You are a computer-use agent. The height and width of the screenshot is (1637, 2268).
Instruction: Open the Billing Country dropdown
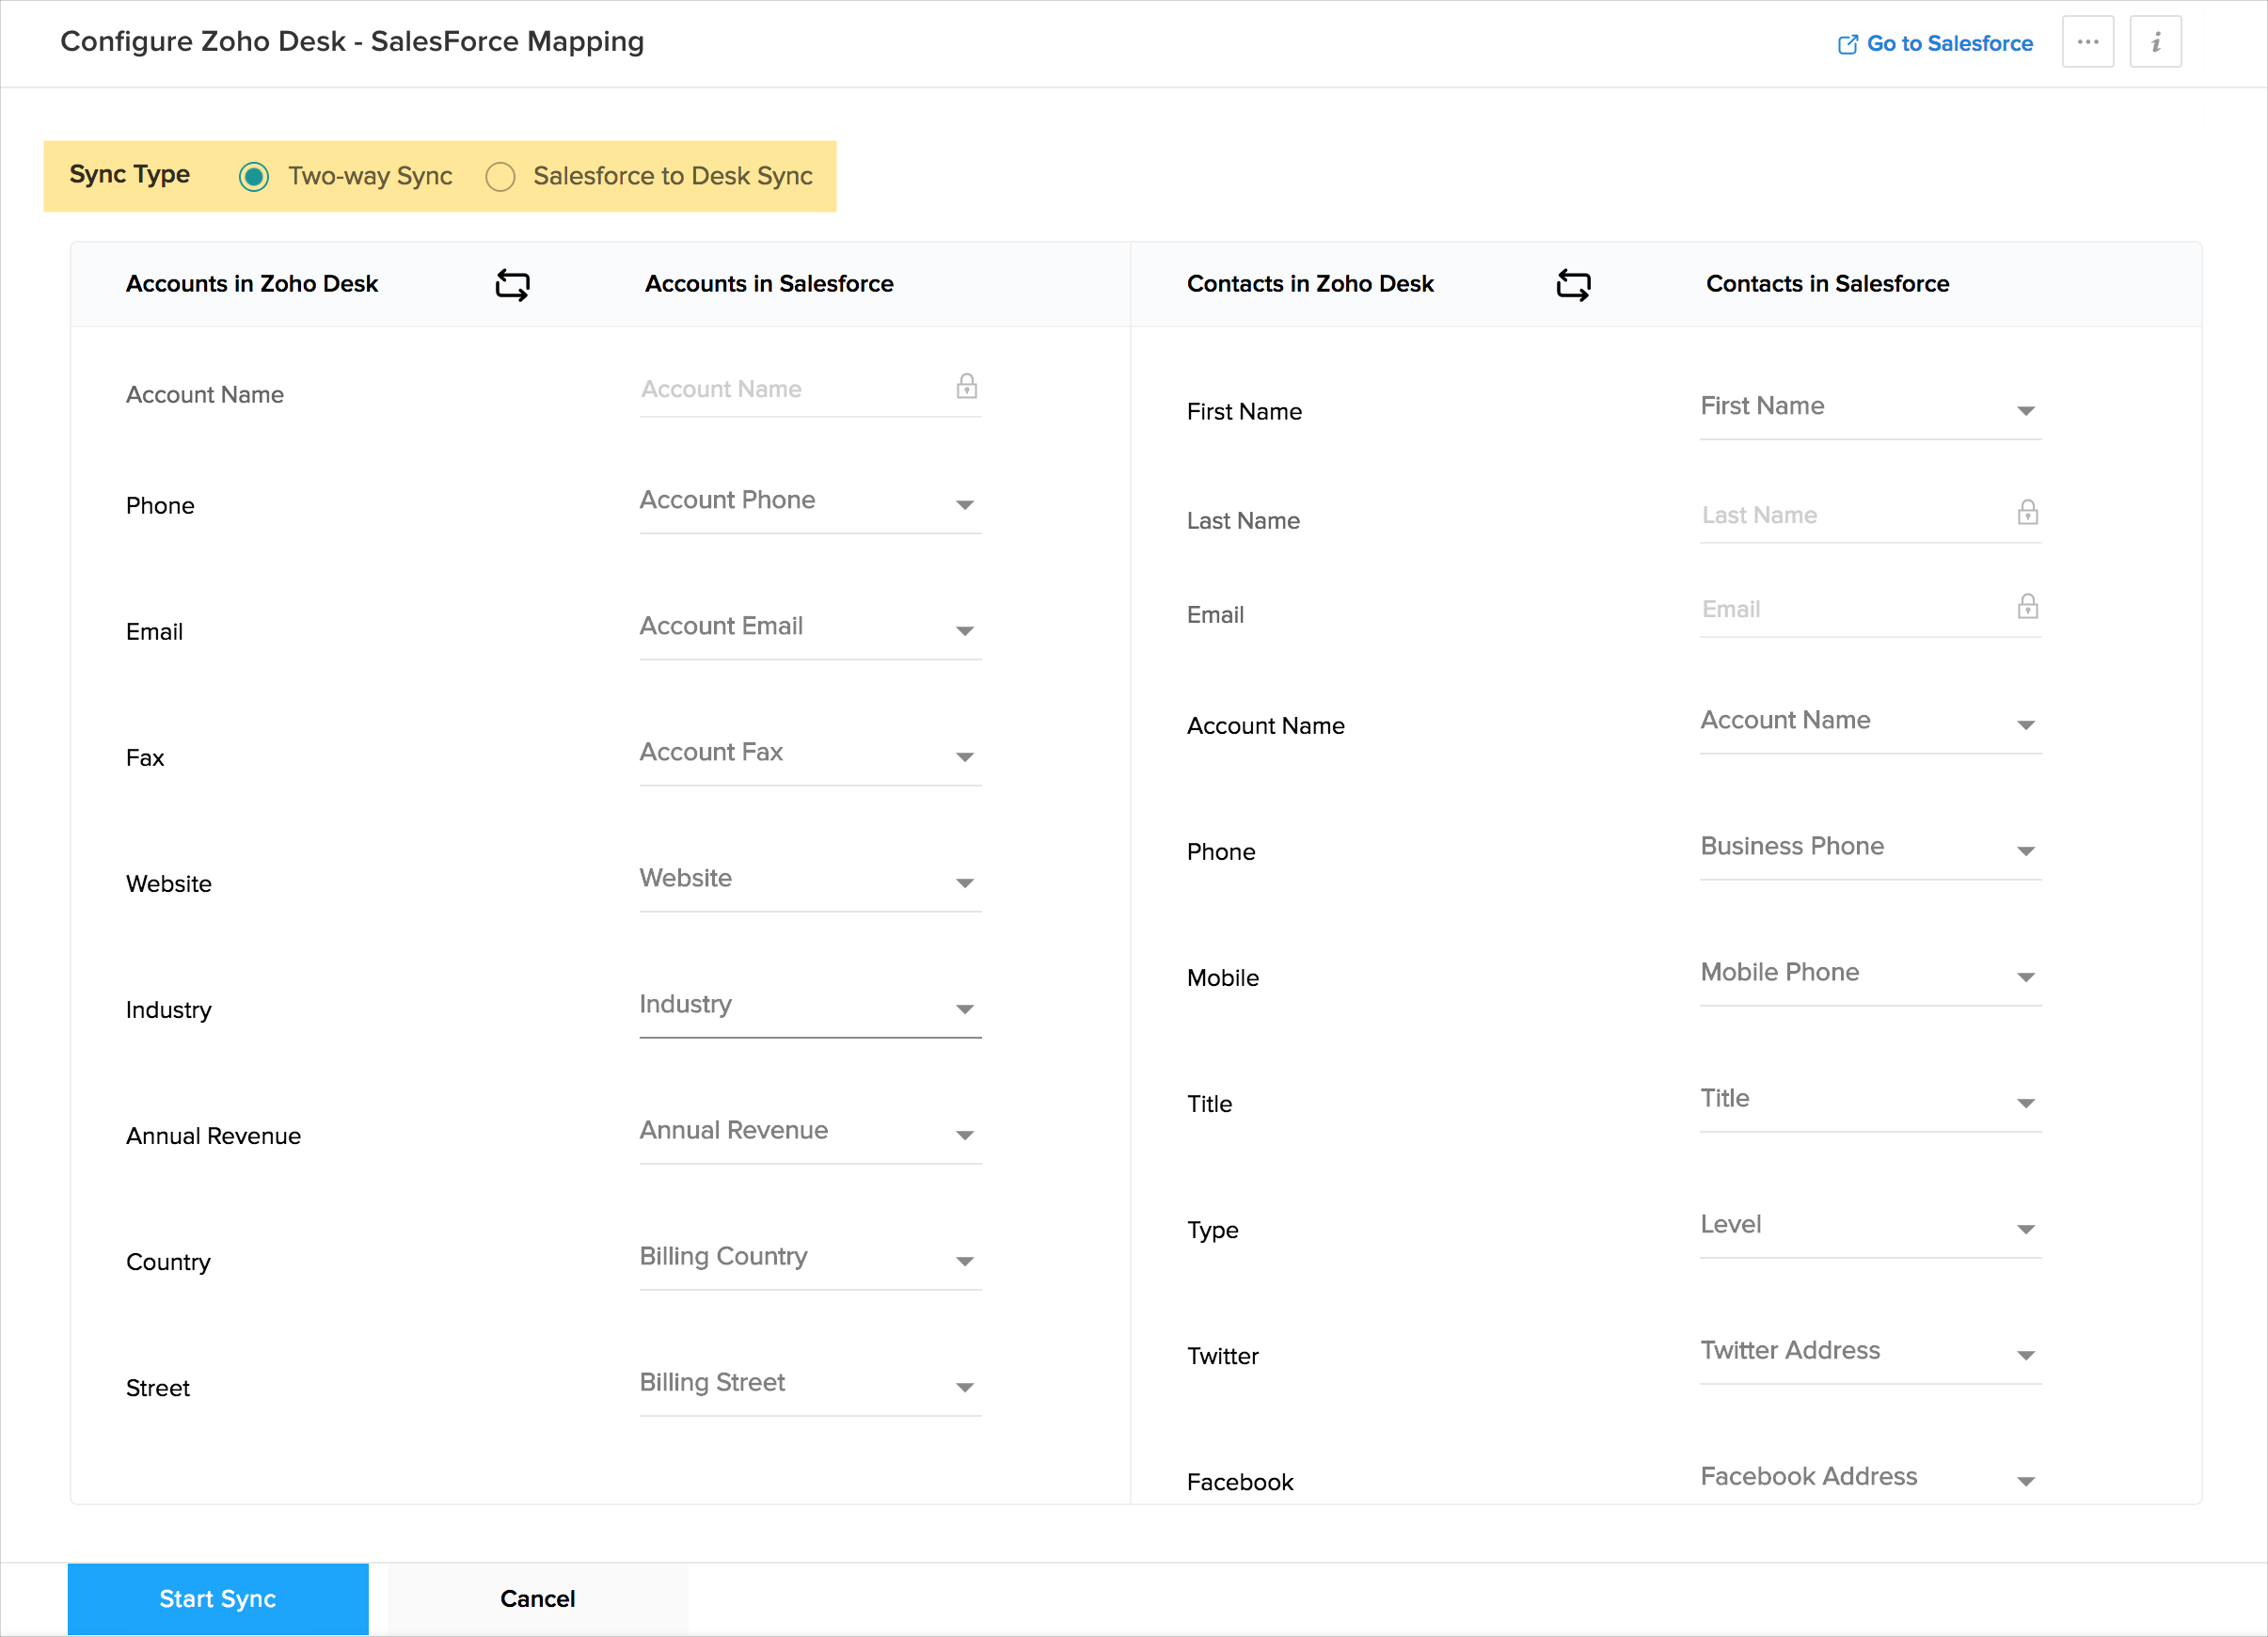click(x=964, y=1260)
